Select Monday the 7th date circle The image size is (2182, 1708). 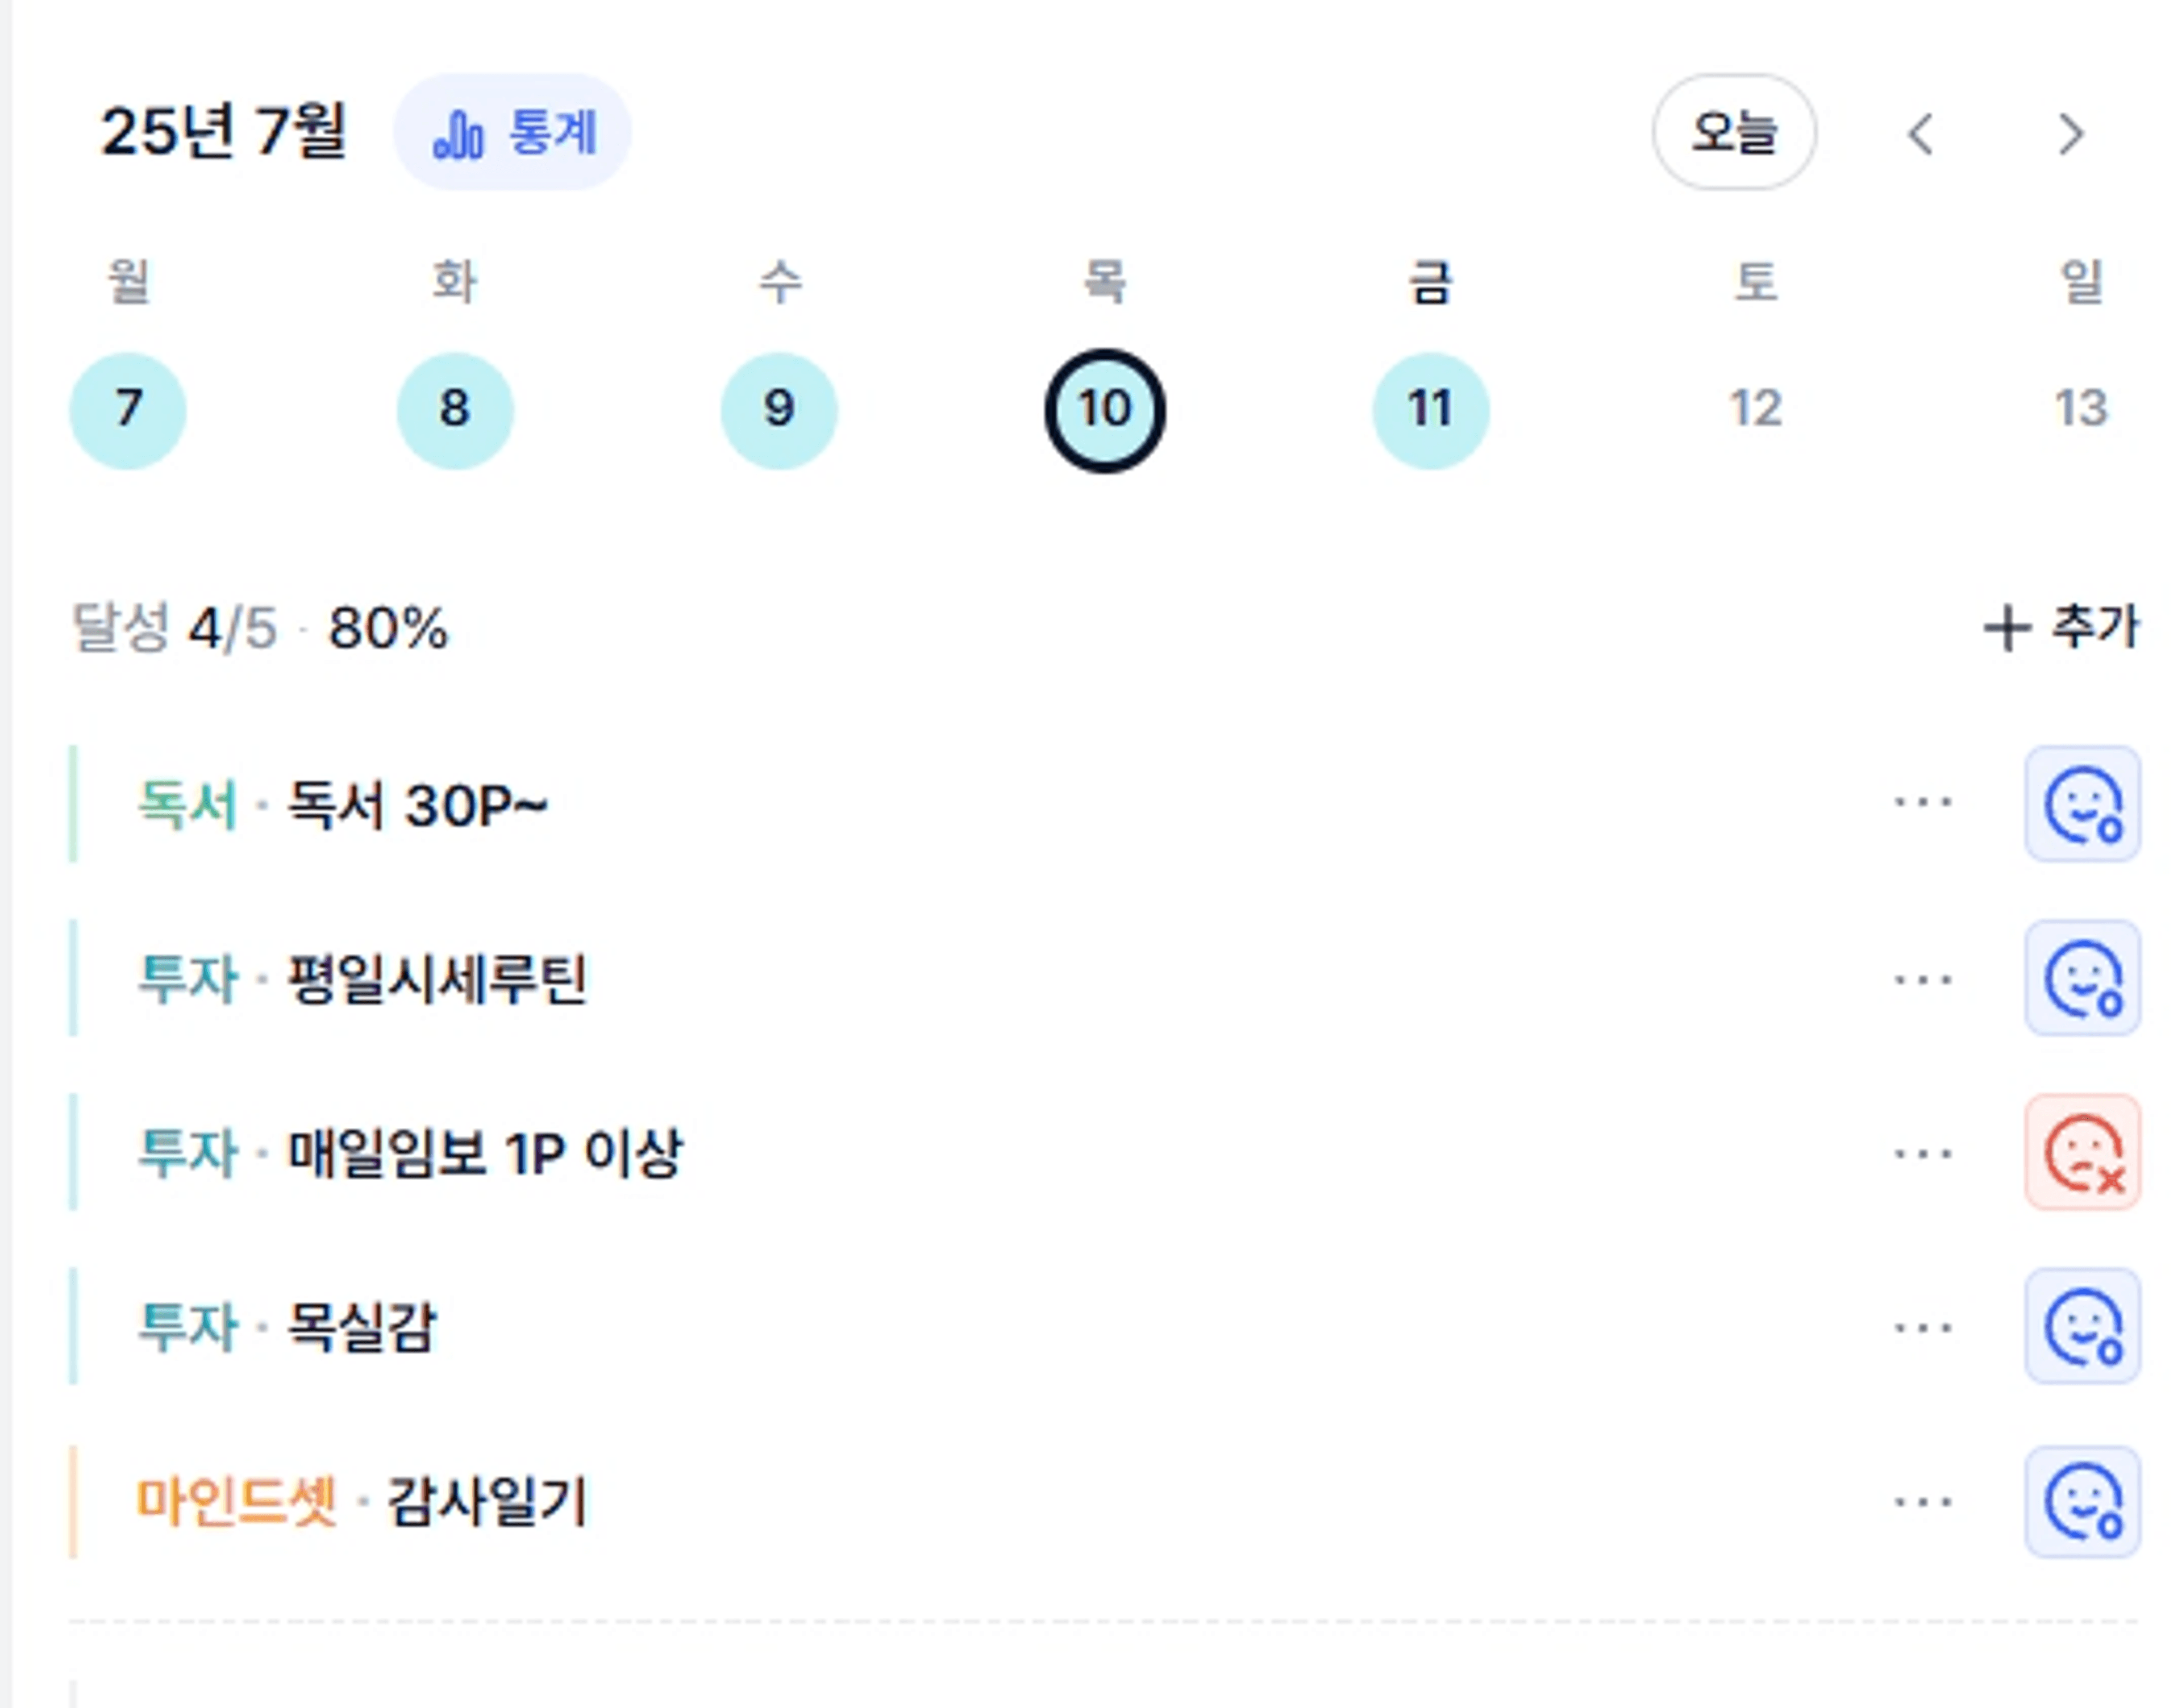[128, 410]
